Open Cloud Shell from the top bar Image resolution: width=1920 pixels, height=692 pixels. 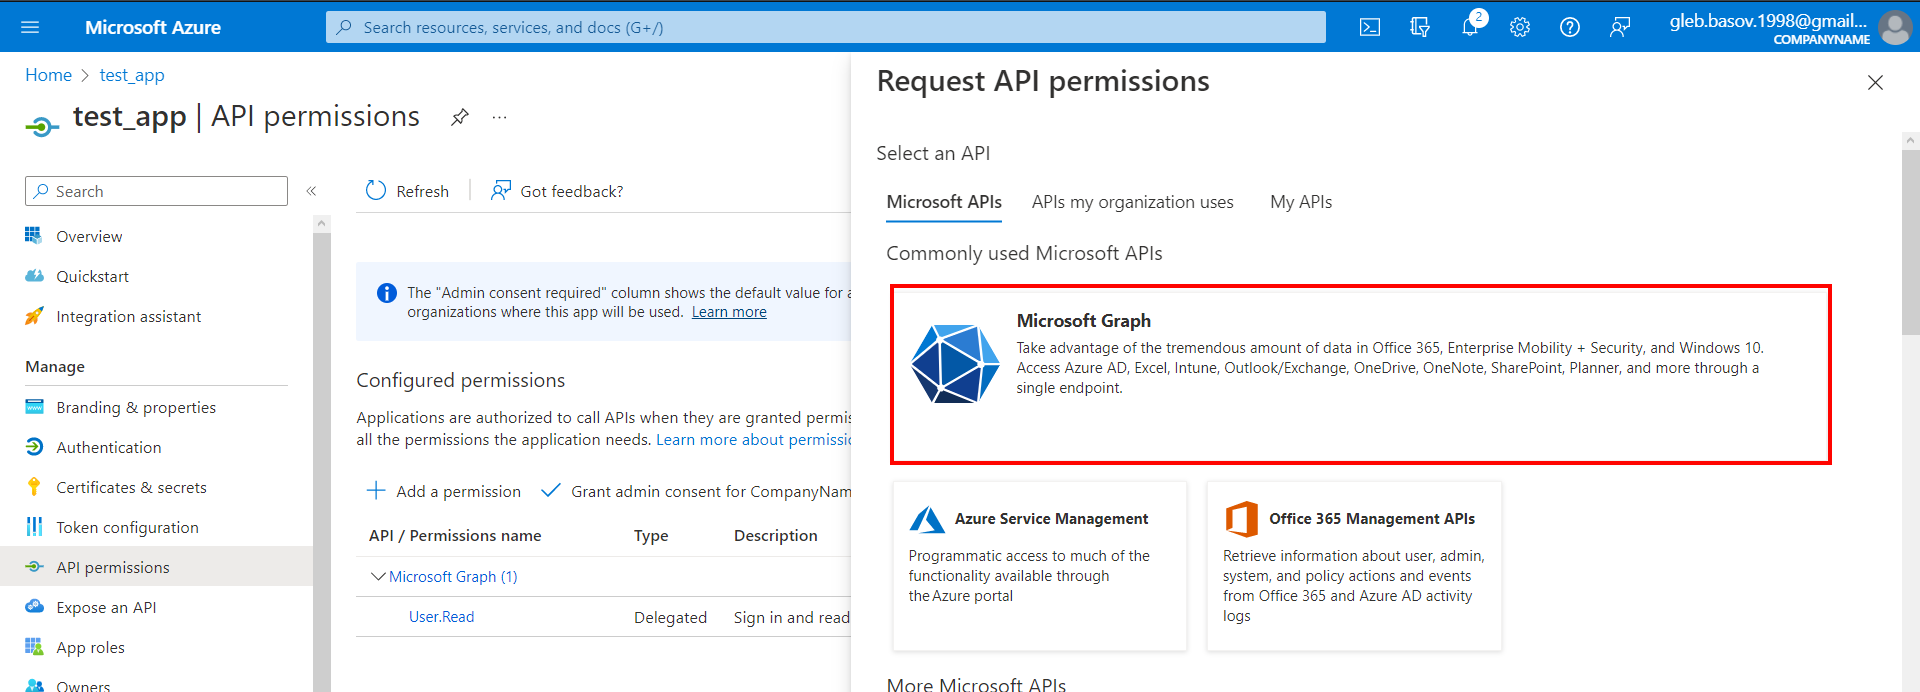[1370, 27]
